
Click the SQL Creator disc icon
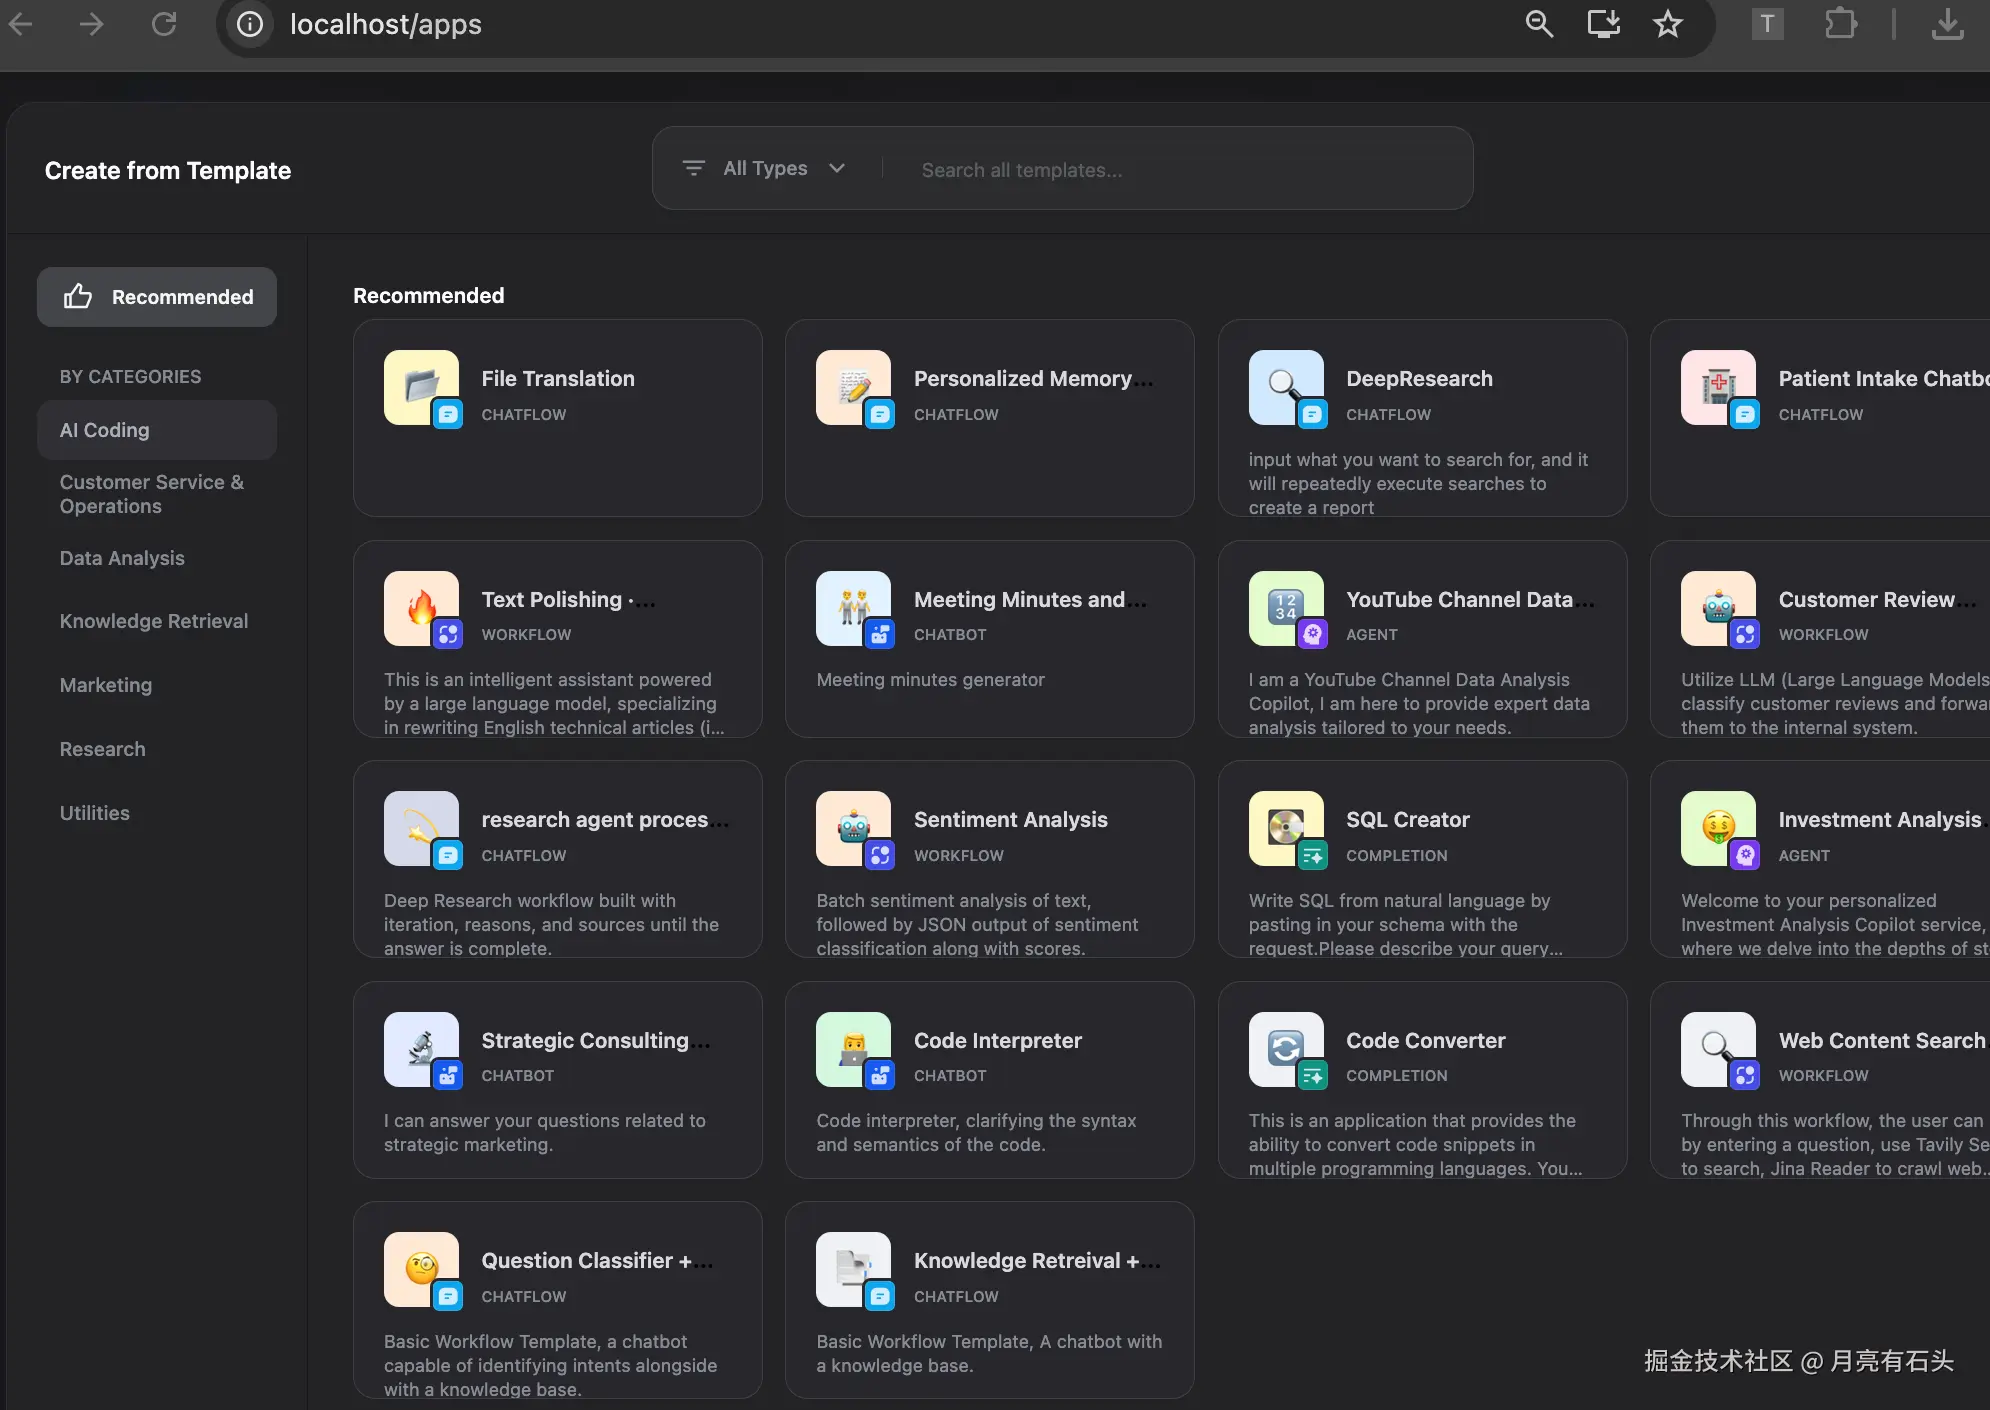coord(1285,827)
